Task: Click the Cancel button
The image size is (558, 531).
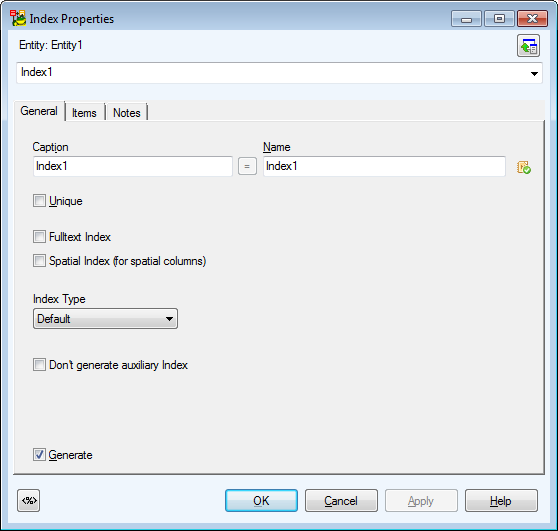Action: click(341, 500)
